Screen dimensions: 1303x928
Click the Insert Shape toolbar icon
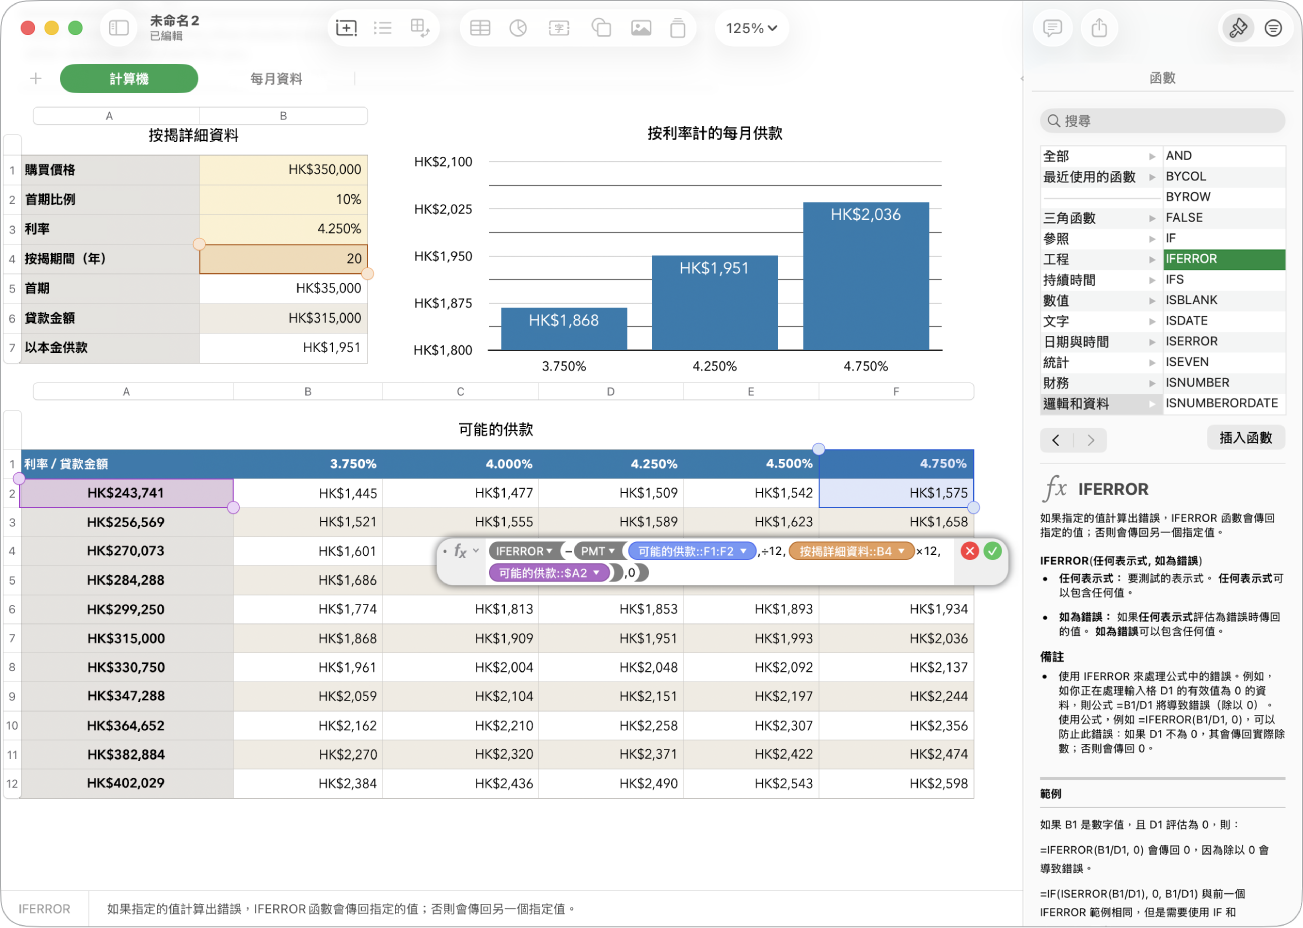[x=601, y=28]
